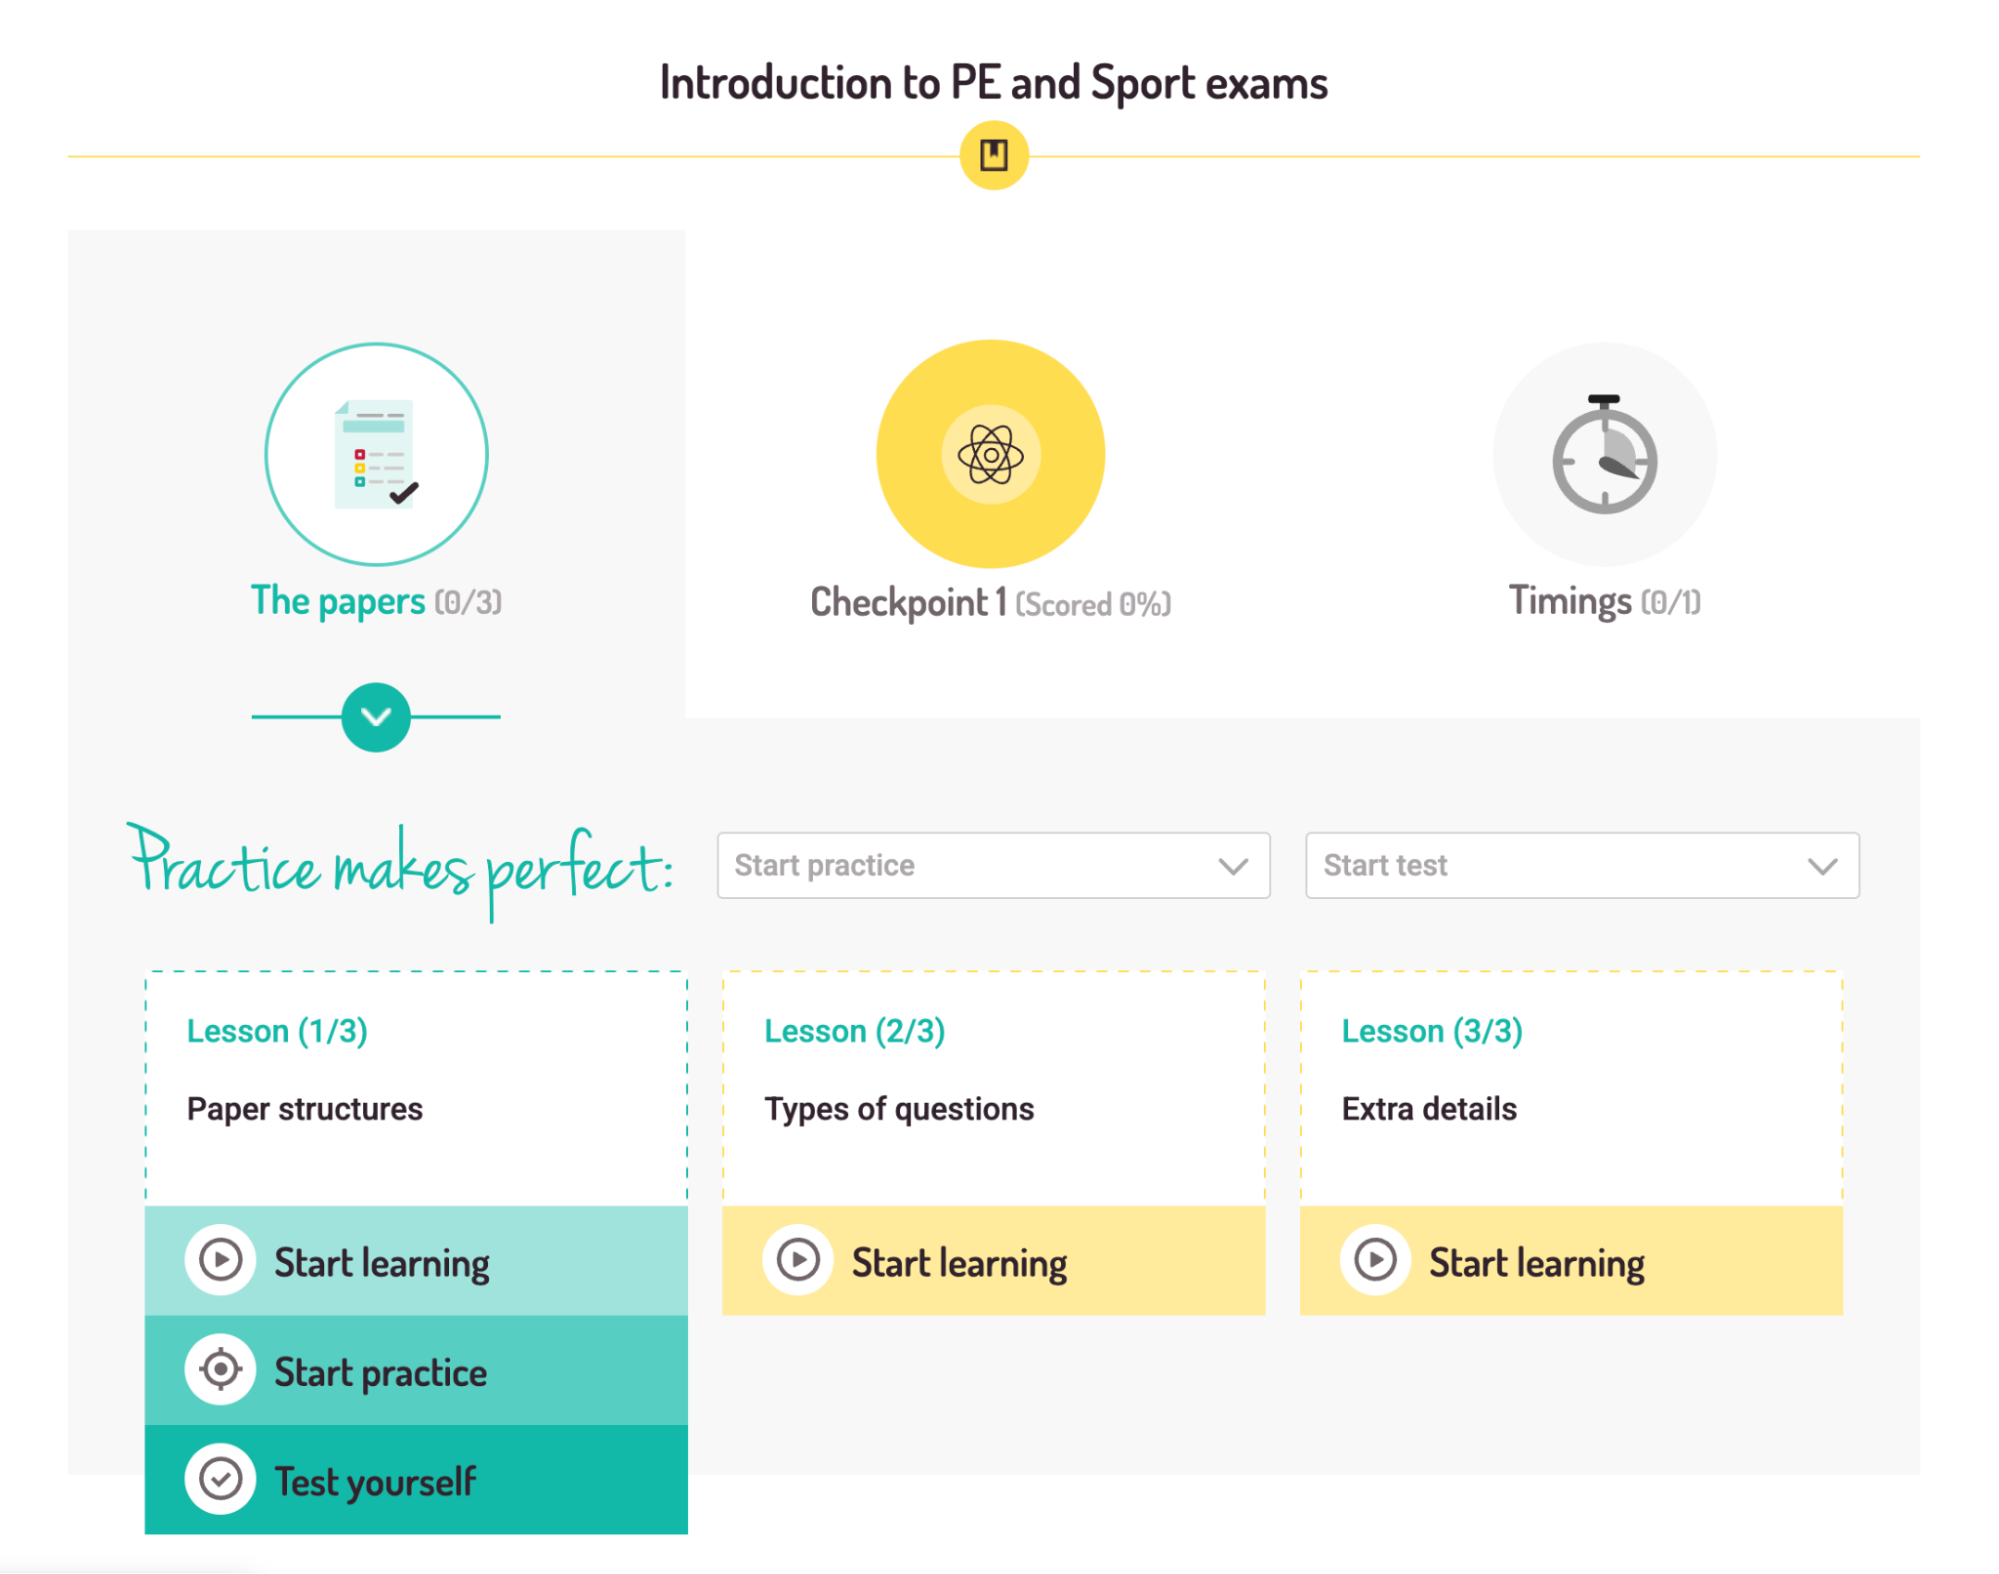This screenshot has width=1999, height=1574.
Task: Select the 'Types of questions' lesson card
Action: coord(993,1085)
